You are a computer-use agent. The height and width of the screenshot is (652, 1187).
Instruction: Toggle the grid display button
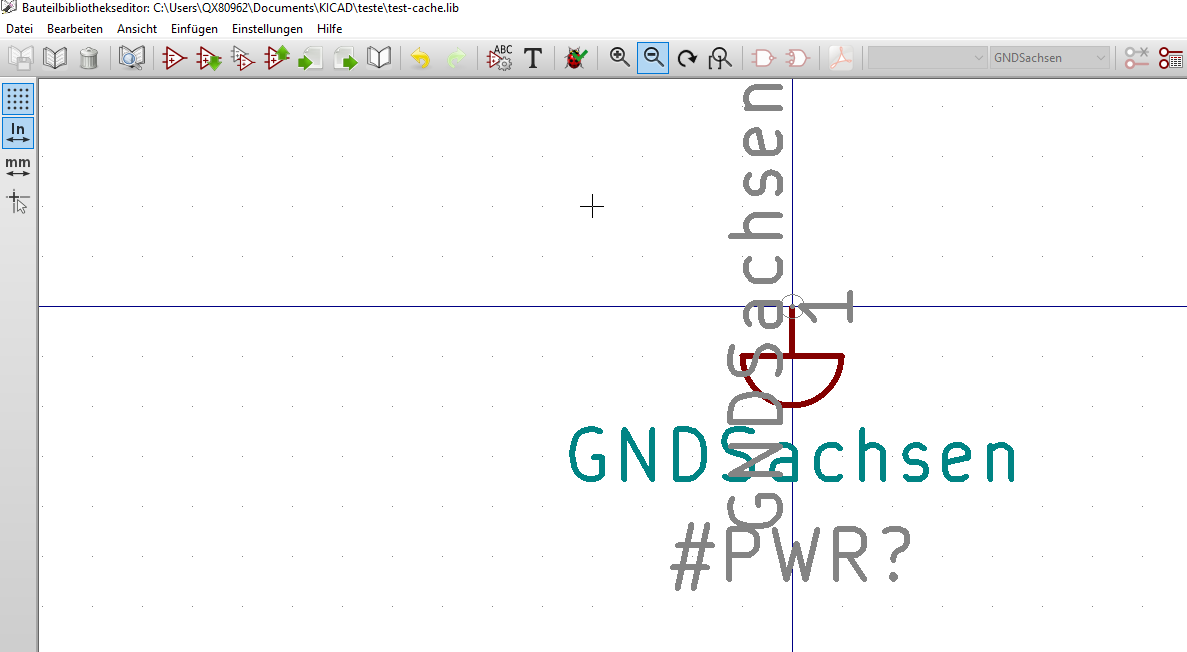pos(17,99)
